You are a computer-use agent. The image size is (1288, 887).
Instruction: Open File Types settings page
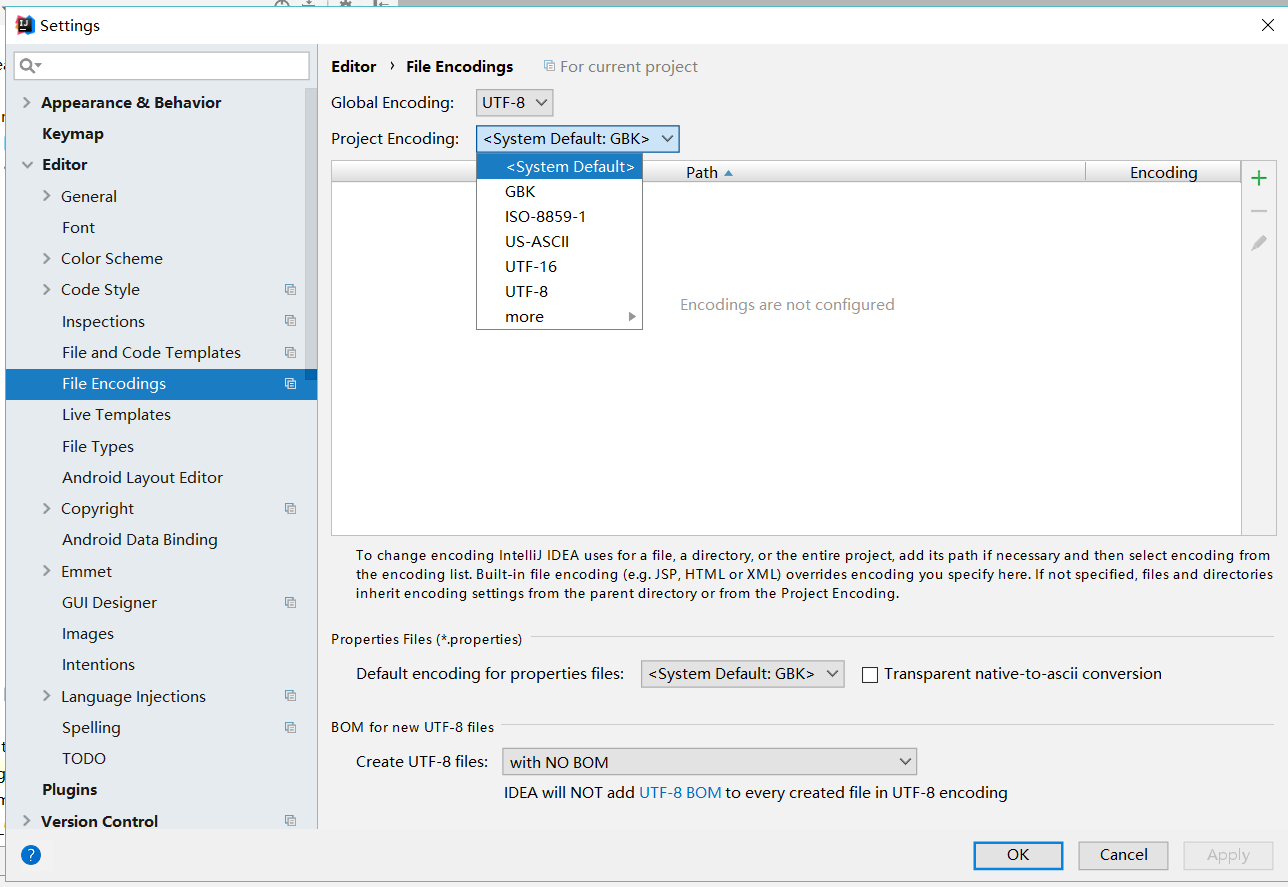point(98,447)
